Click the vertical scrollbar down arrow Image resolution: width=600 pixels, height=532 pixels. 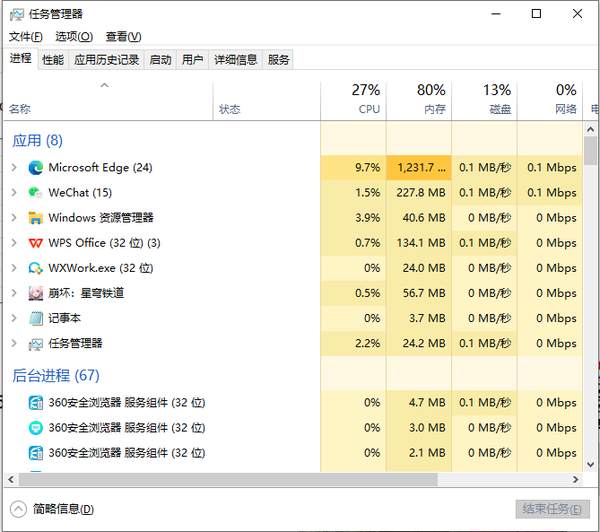(x=590, y=465)
